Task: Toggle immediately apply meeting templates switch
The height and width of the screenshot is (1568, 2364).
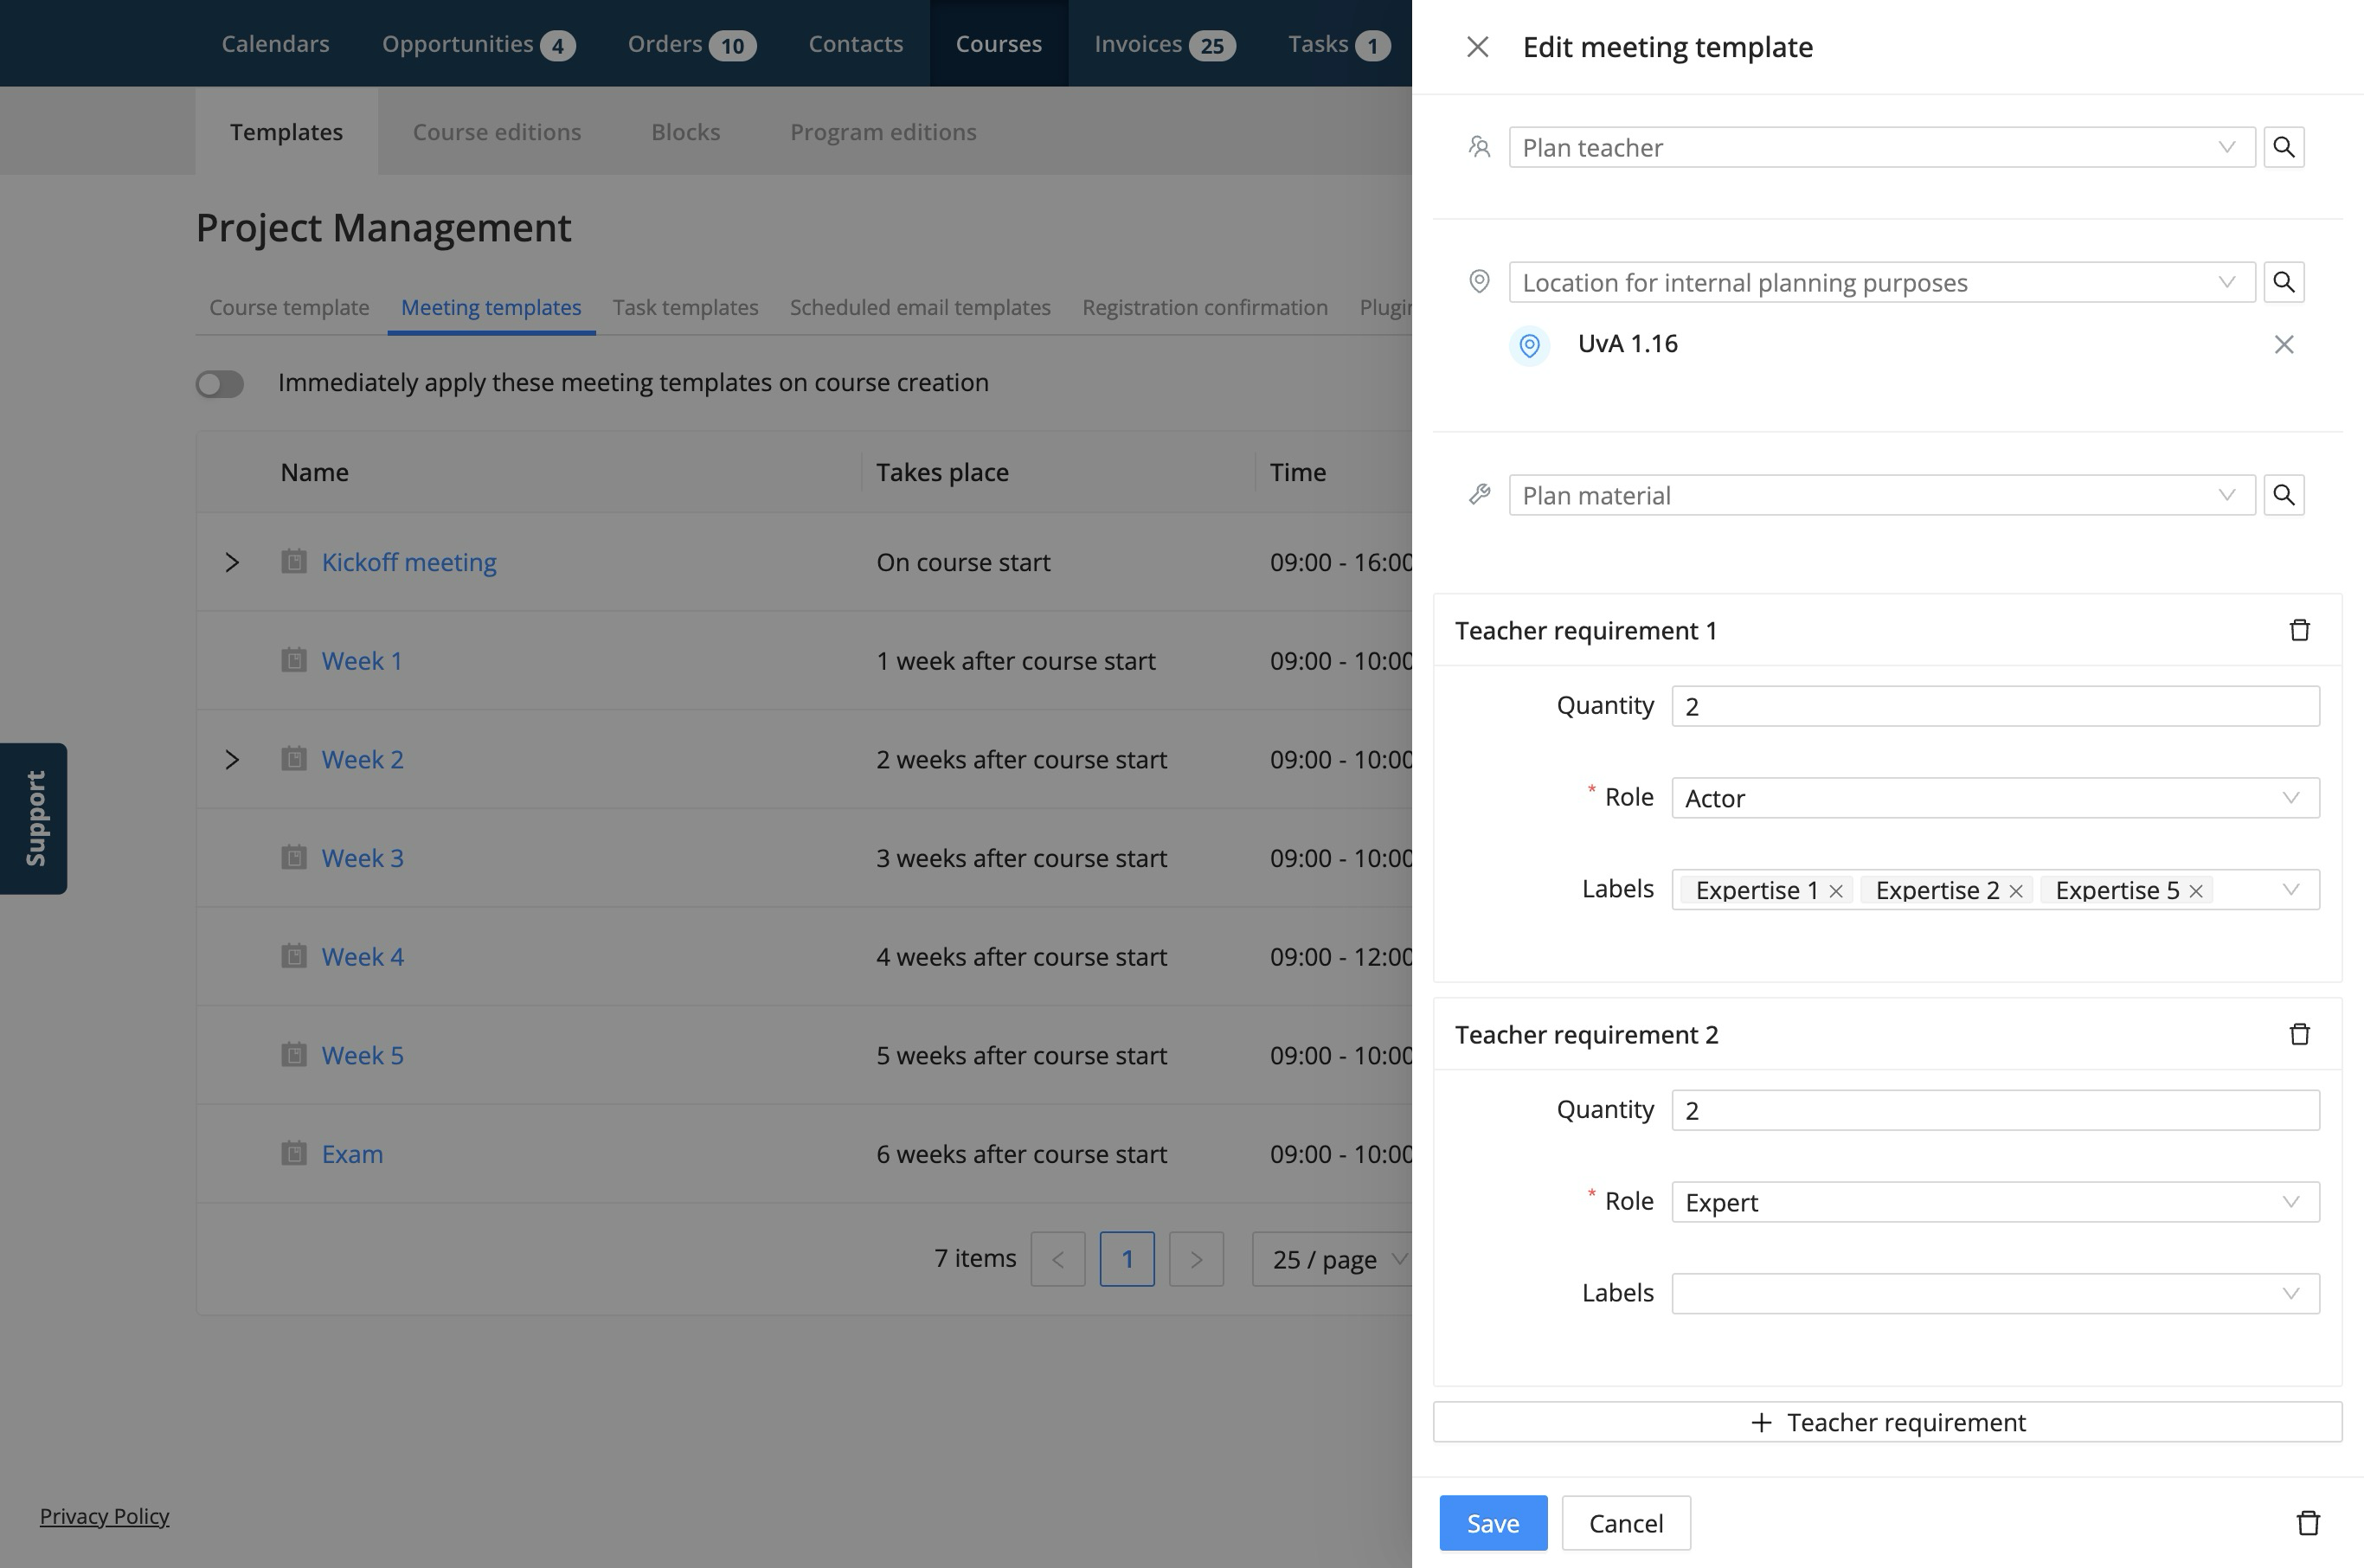Action: [220, 384]
